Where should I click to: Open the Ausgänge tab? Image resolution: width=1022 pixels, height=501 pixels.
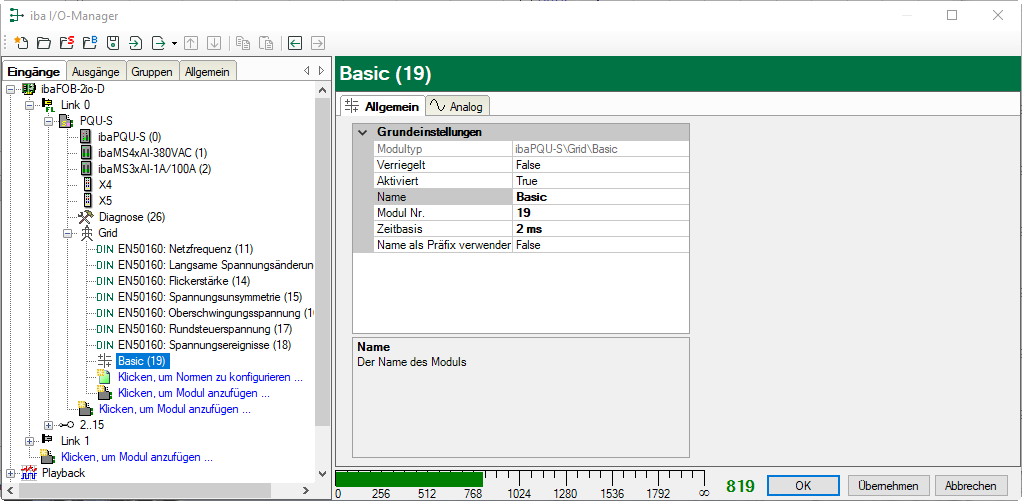pos(95,72)
